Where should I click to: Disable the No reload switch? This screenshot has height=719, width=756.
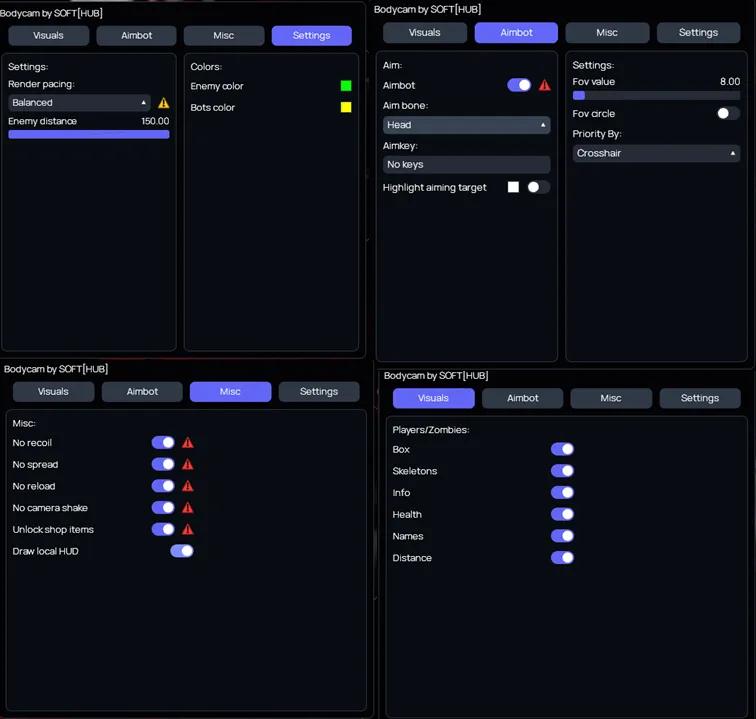pyautogui.click(x=163, y=486)
